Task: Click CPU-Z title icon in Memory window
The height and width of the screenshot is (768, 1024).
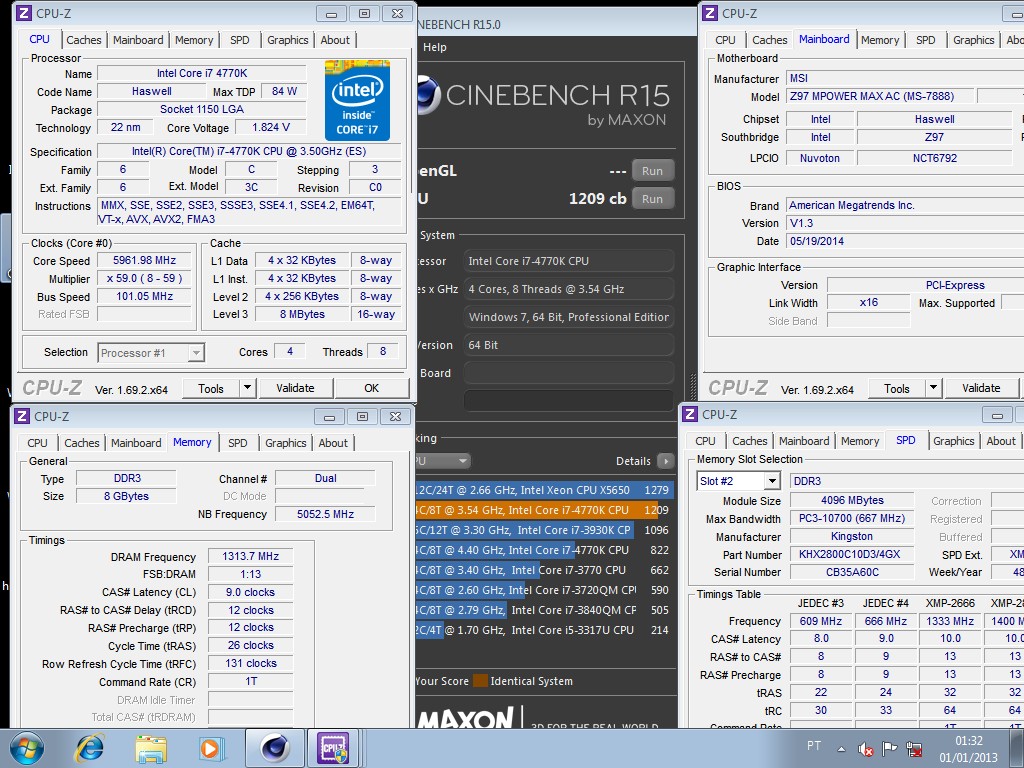Action: tap(22, 416)
